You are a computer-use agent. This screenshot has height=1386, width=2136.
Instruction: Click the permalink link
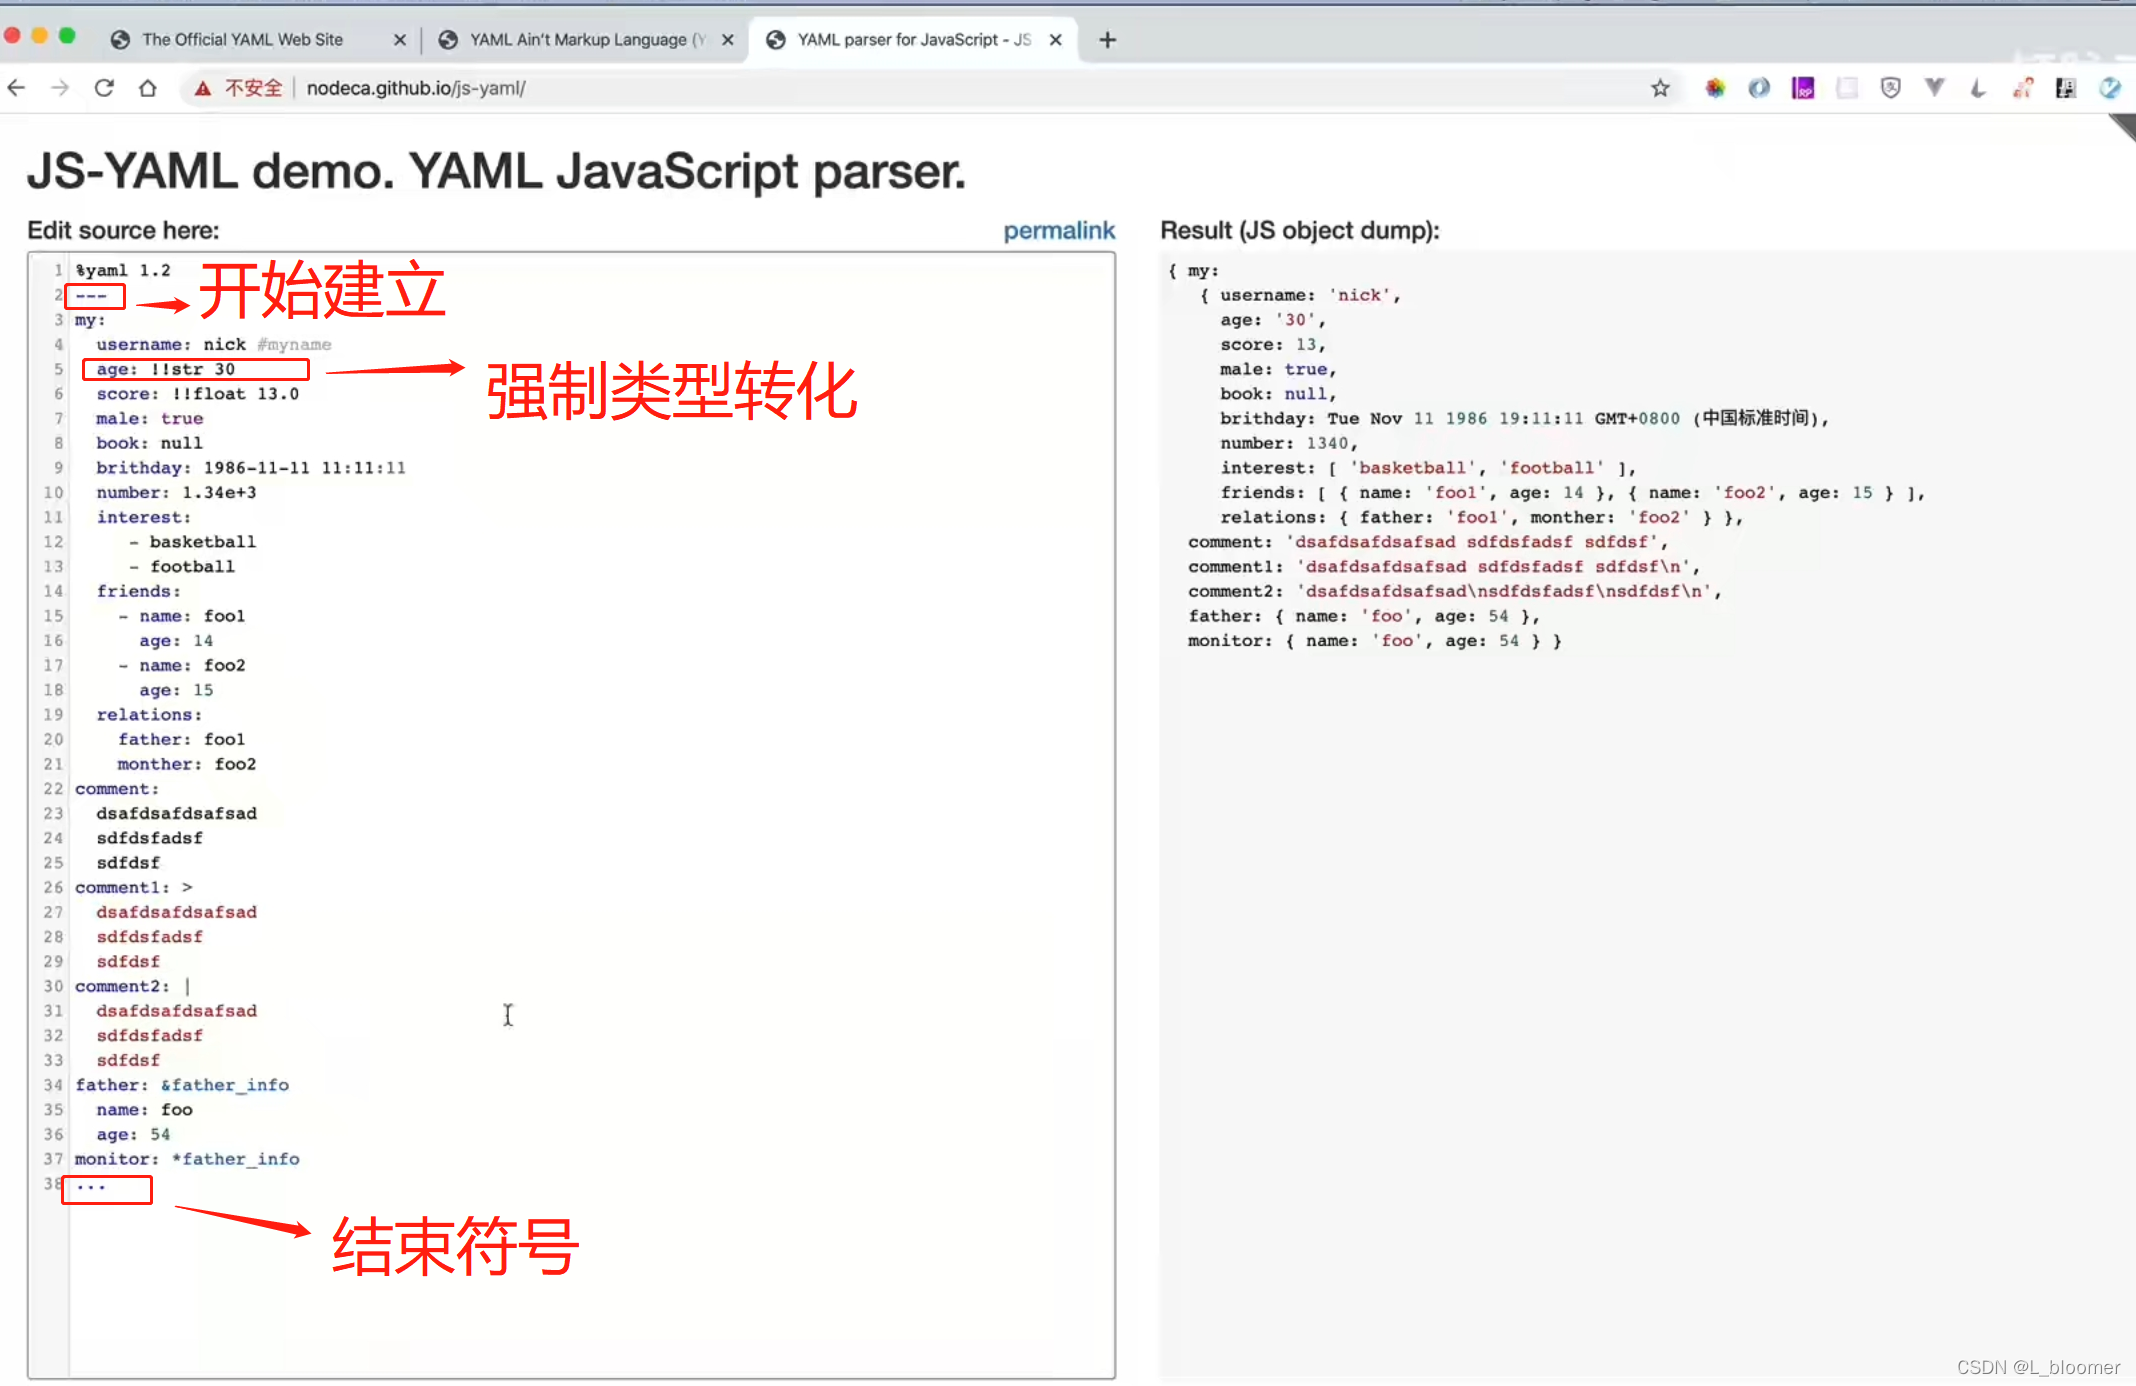tap(1058, 231)
